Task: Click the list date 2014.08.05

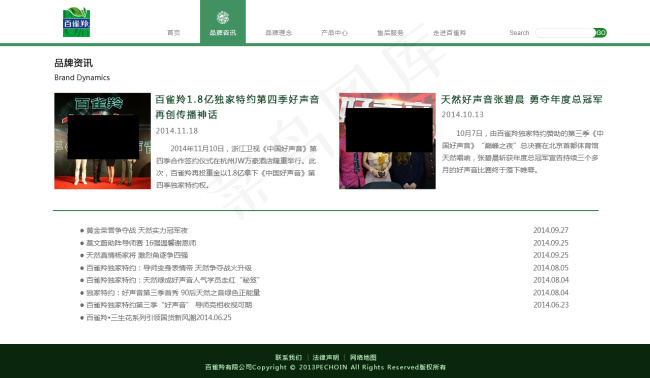Action: [551, 268]
